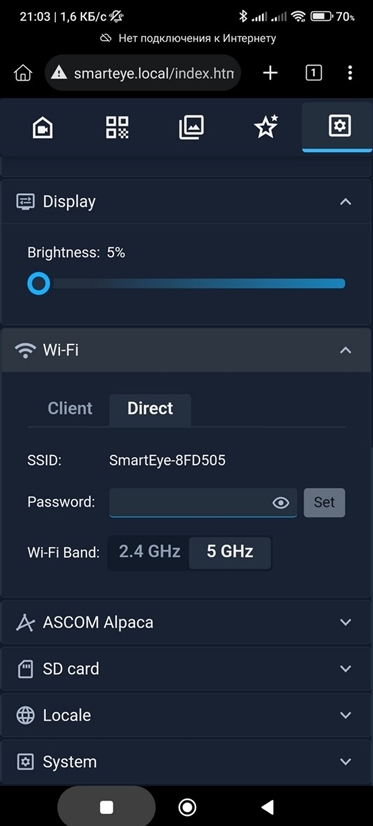Select the 2.4 GHz Wi-Fi band
Image resolution: width=373 pixels, height=826 pixels.
(x=150, y=552)
